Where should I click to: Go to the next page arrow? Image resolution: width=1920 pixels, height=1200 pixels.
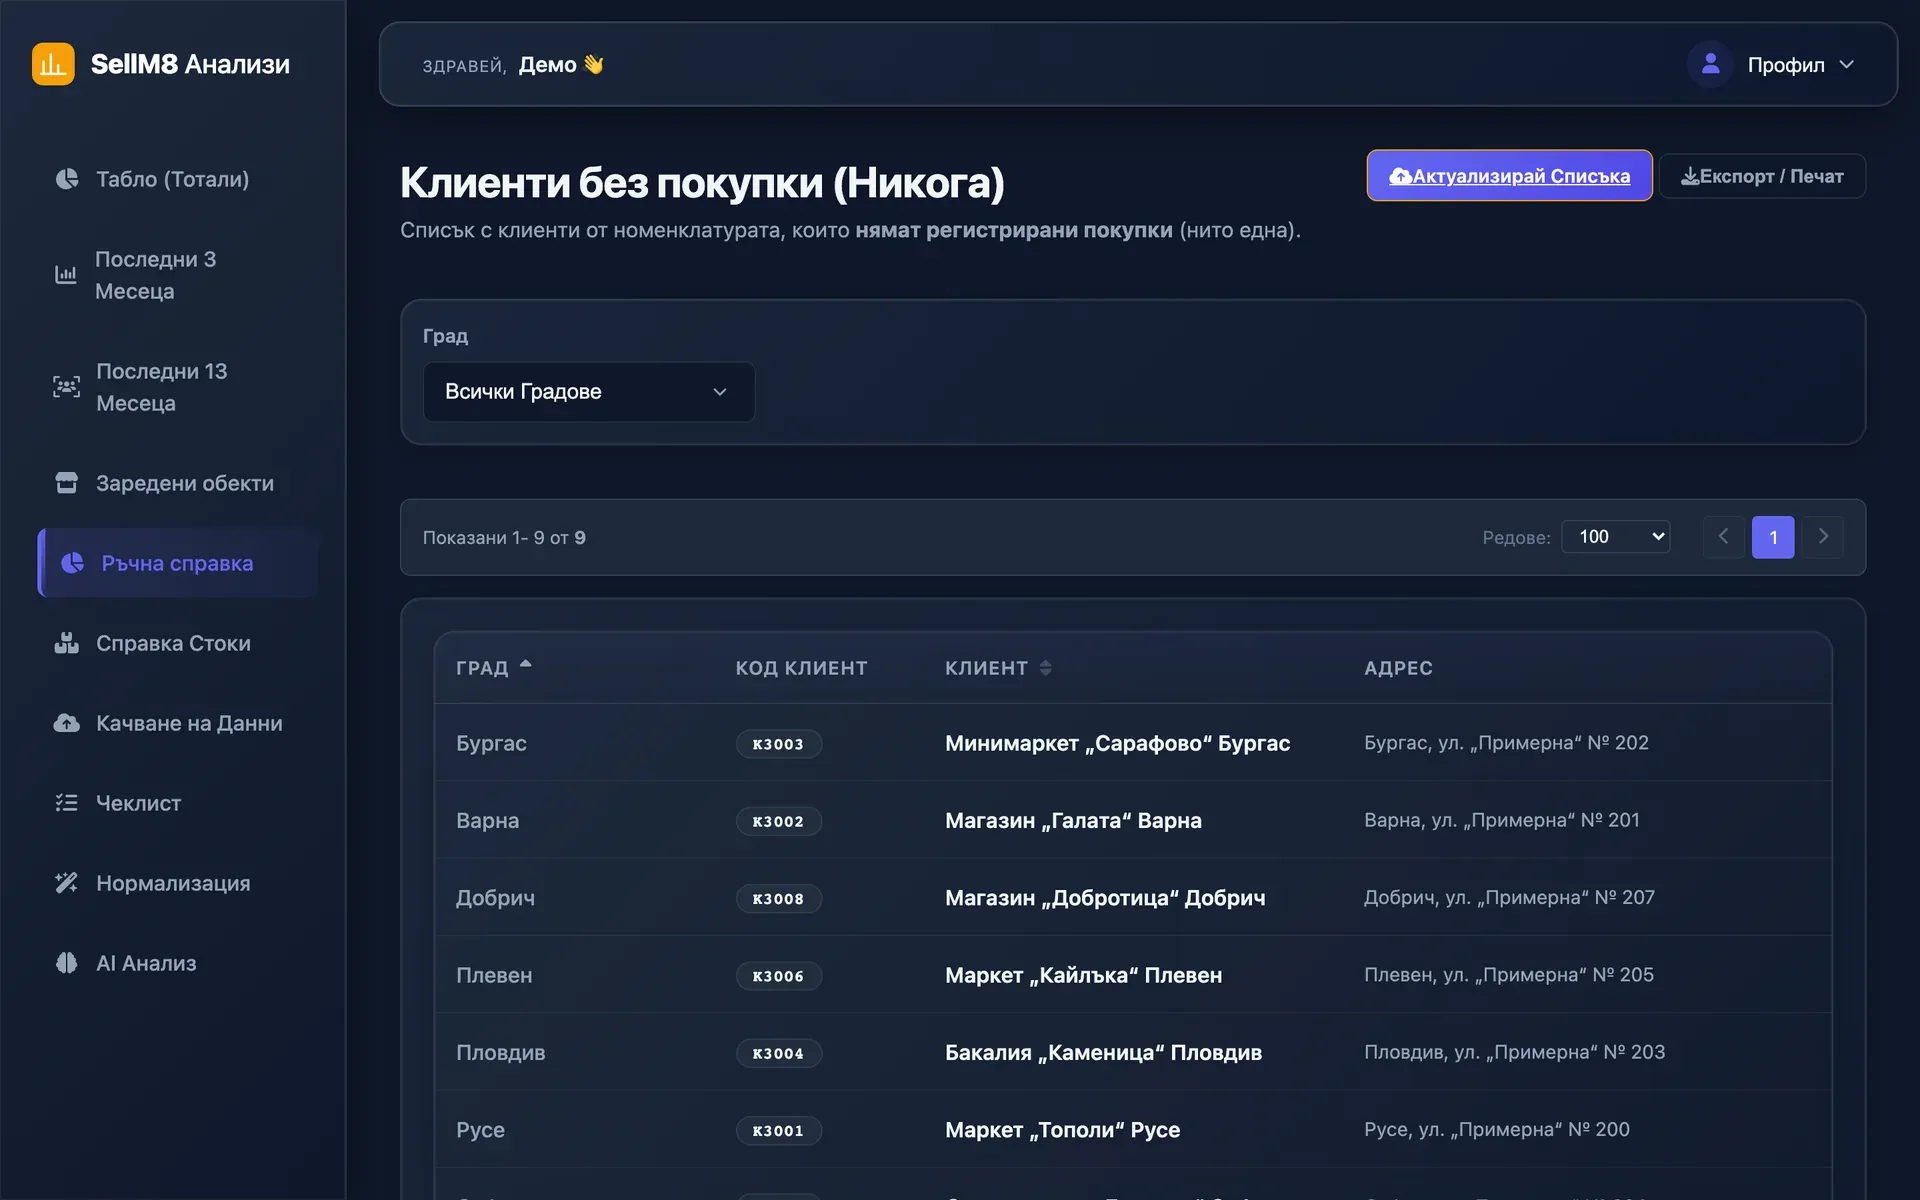[1823, 537]
